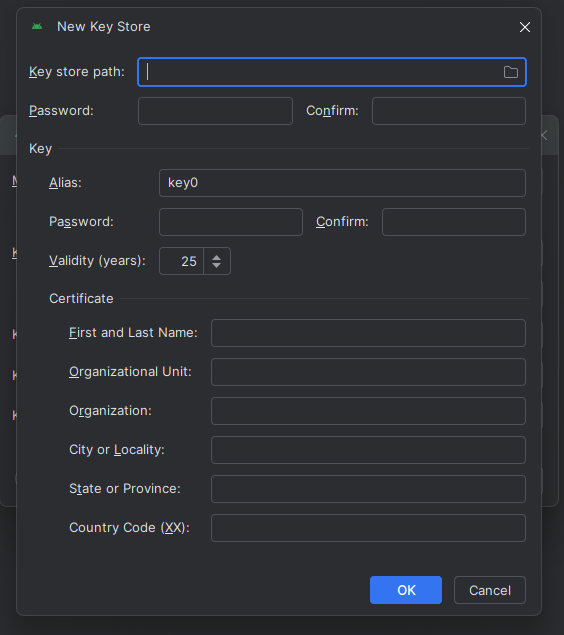Click the Country Code (XX) field
The image size is (564, 635).
click(368, 528)
